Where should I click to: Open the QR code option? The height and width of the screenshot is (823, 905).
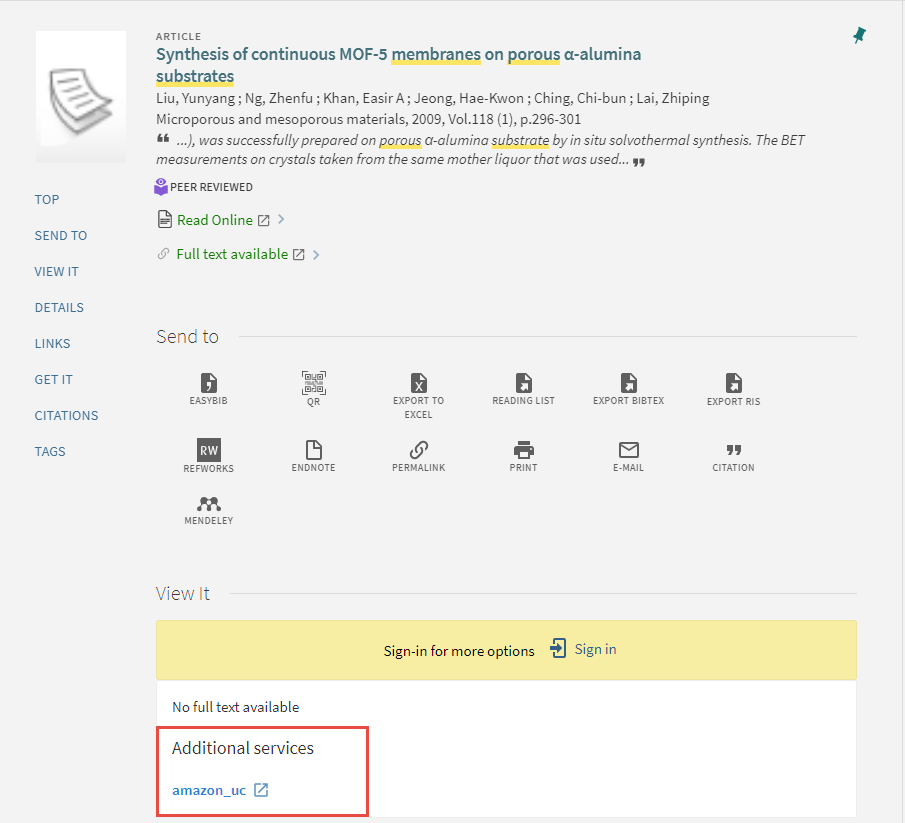pyautogui.click(x=314, y=384)
